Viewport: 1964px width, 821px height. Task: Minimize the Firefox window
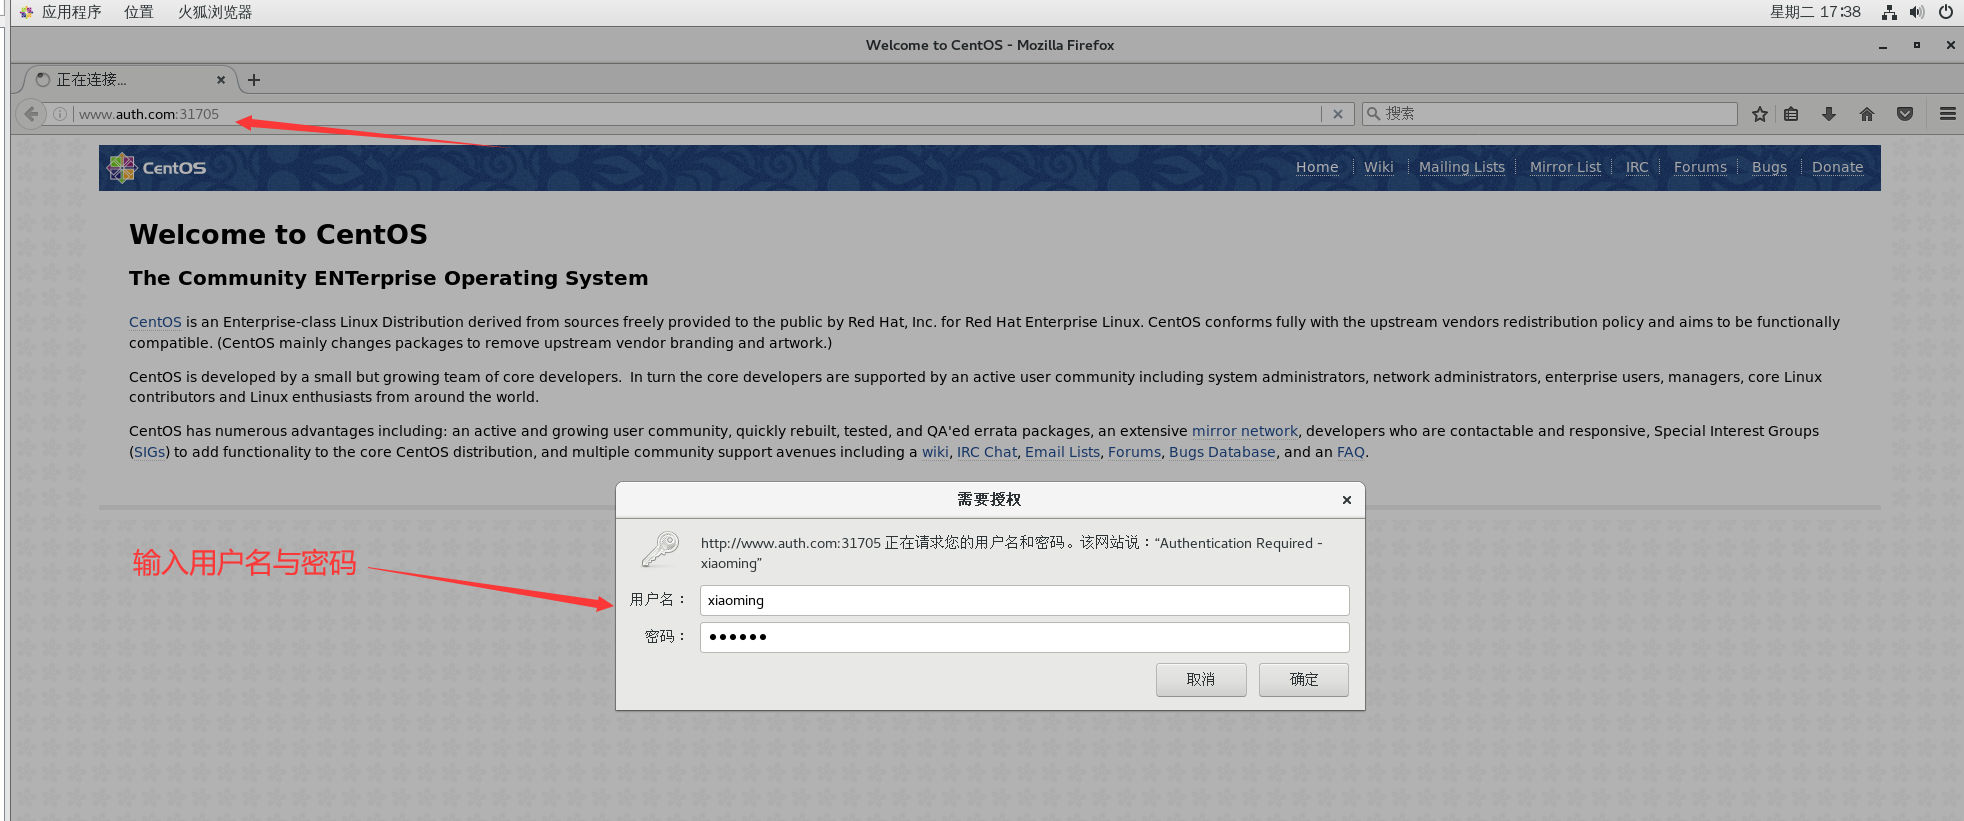1883,45
